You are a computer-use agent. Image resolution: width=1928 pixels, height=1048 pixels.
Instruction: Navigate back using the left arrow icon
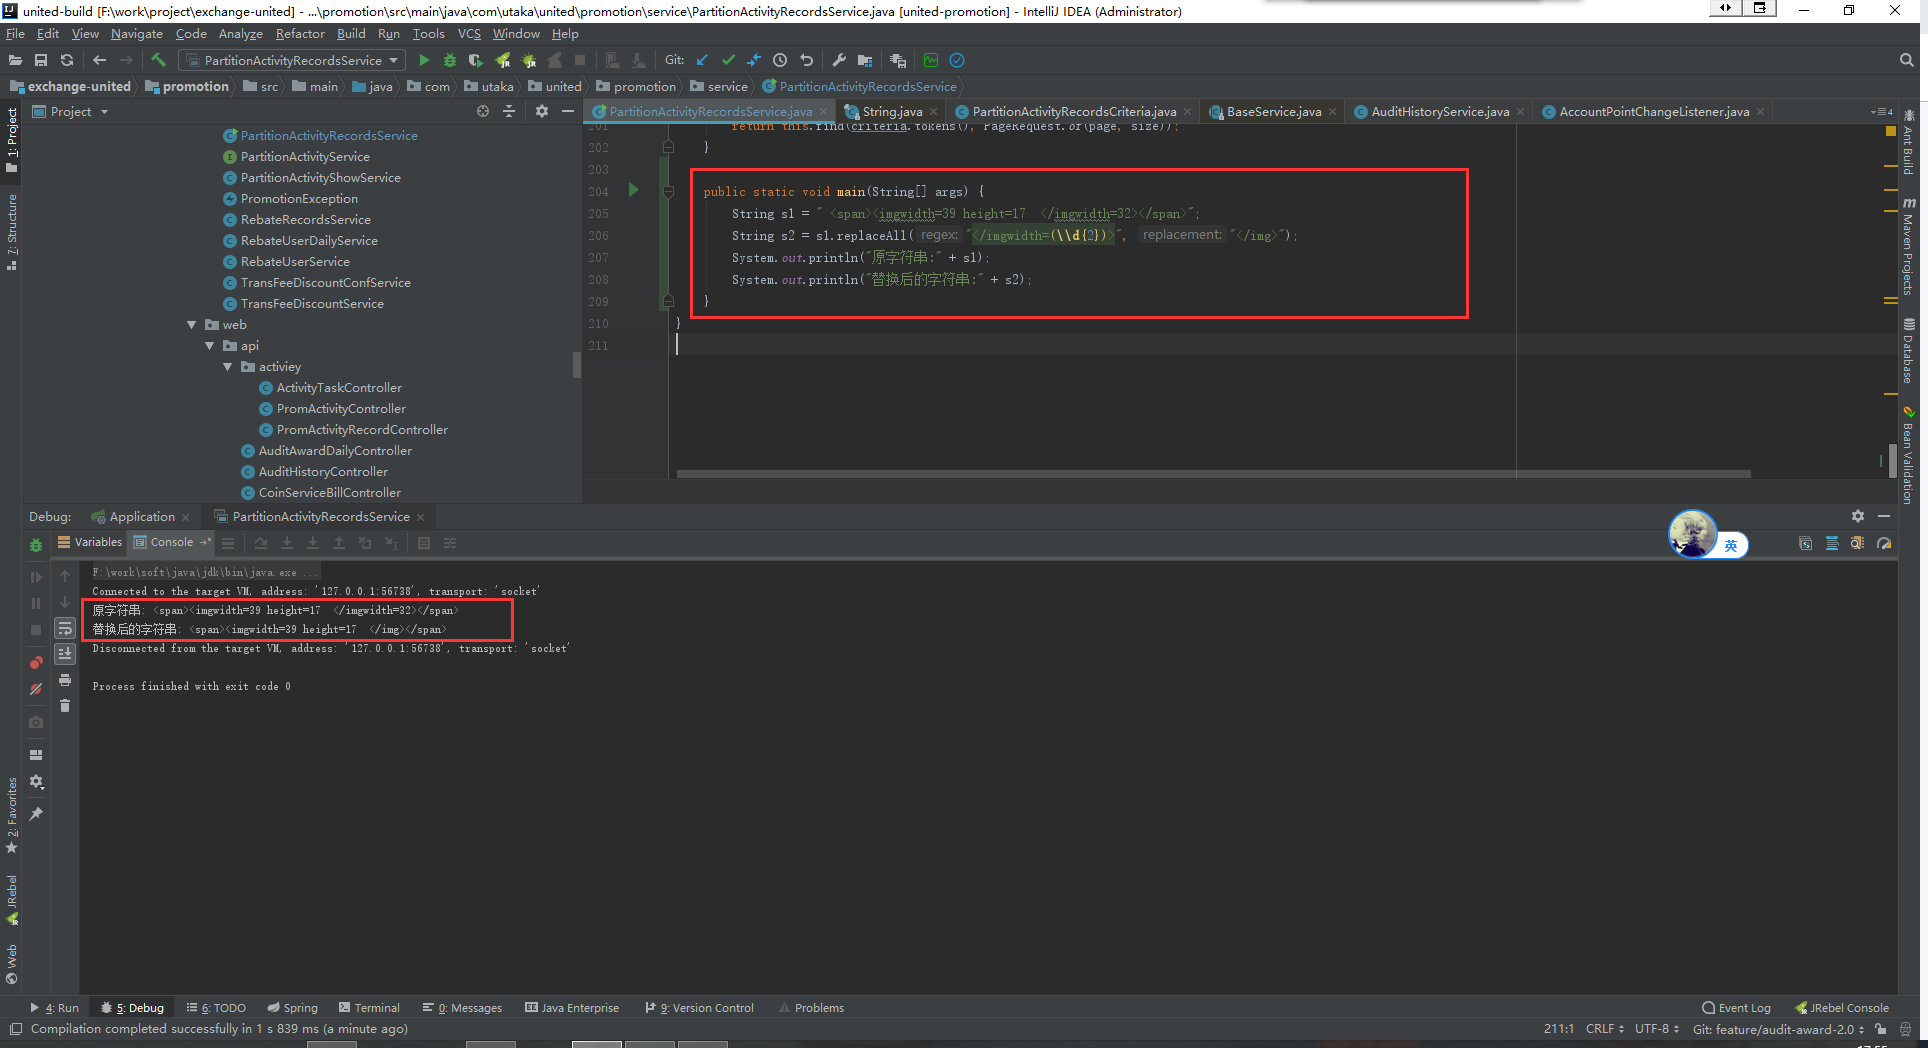(x=99, y=60)
